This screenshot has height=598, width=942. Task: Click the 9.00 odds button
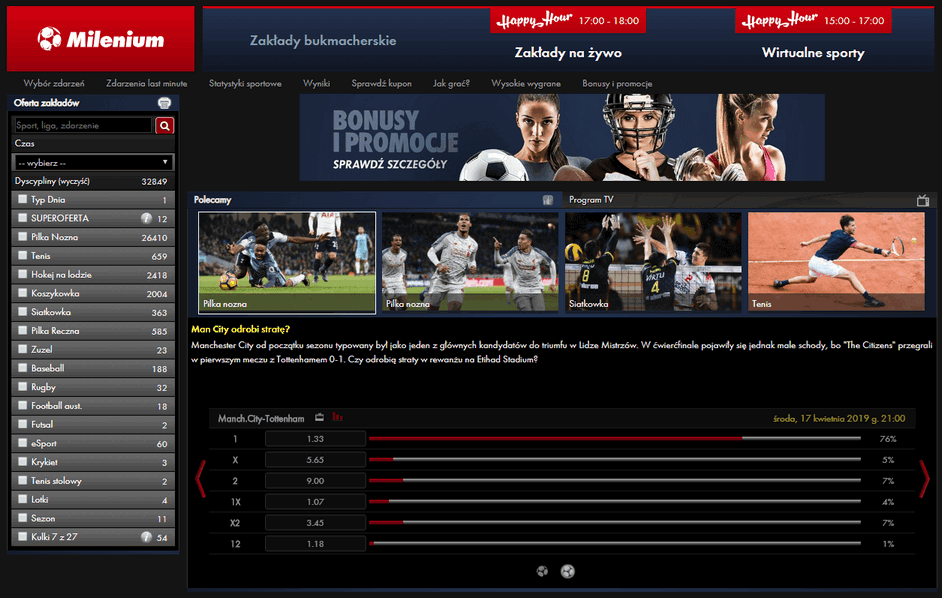(x=315, y=481)
